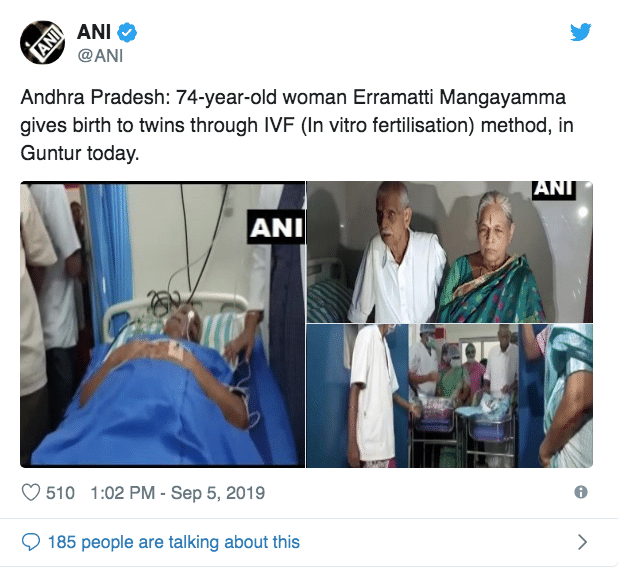
Task: Open the tweet info icon
Action: pos(581,492)
